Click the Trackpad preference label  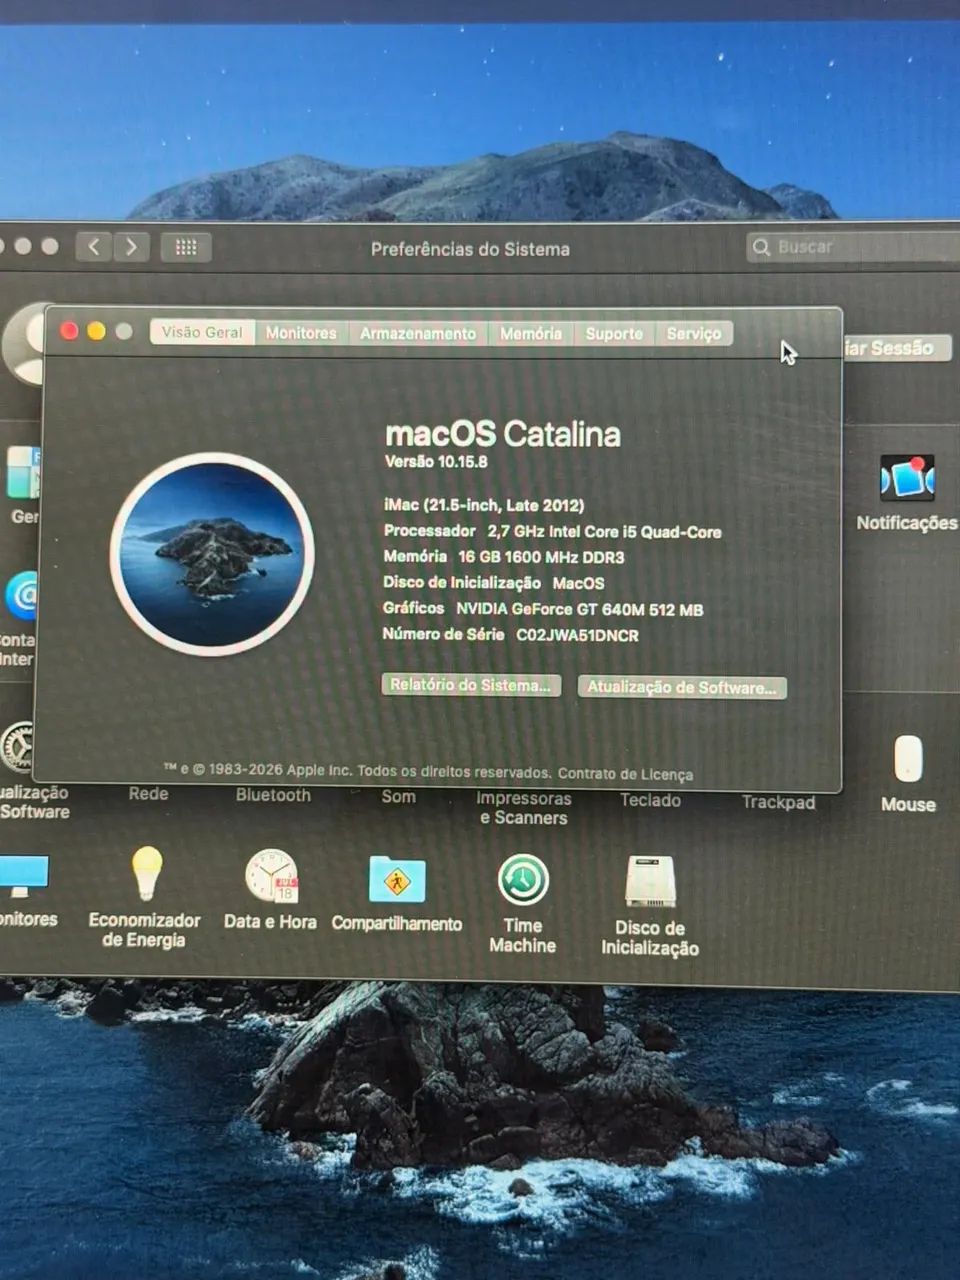coord(778,802)
